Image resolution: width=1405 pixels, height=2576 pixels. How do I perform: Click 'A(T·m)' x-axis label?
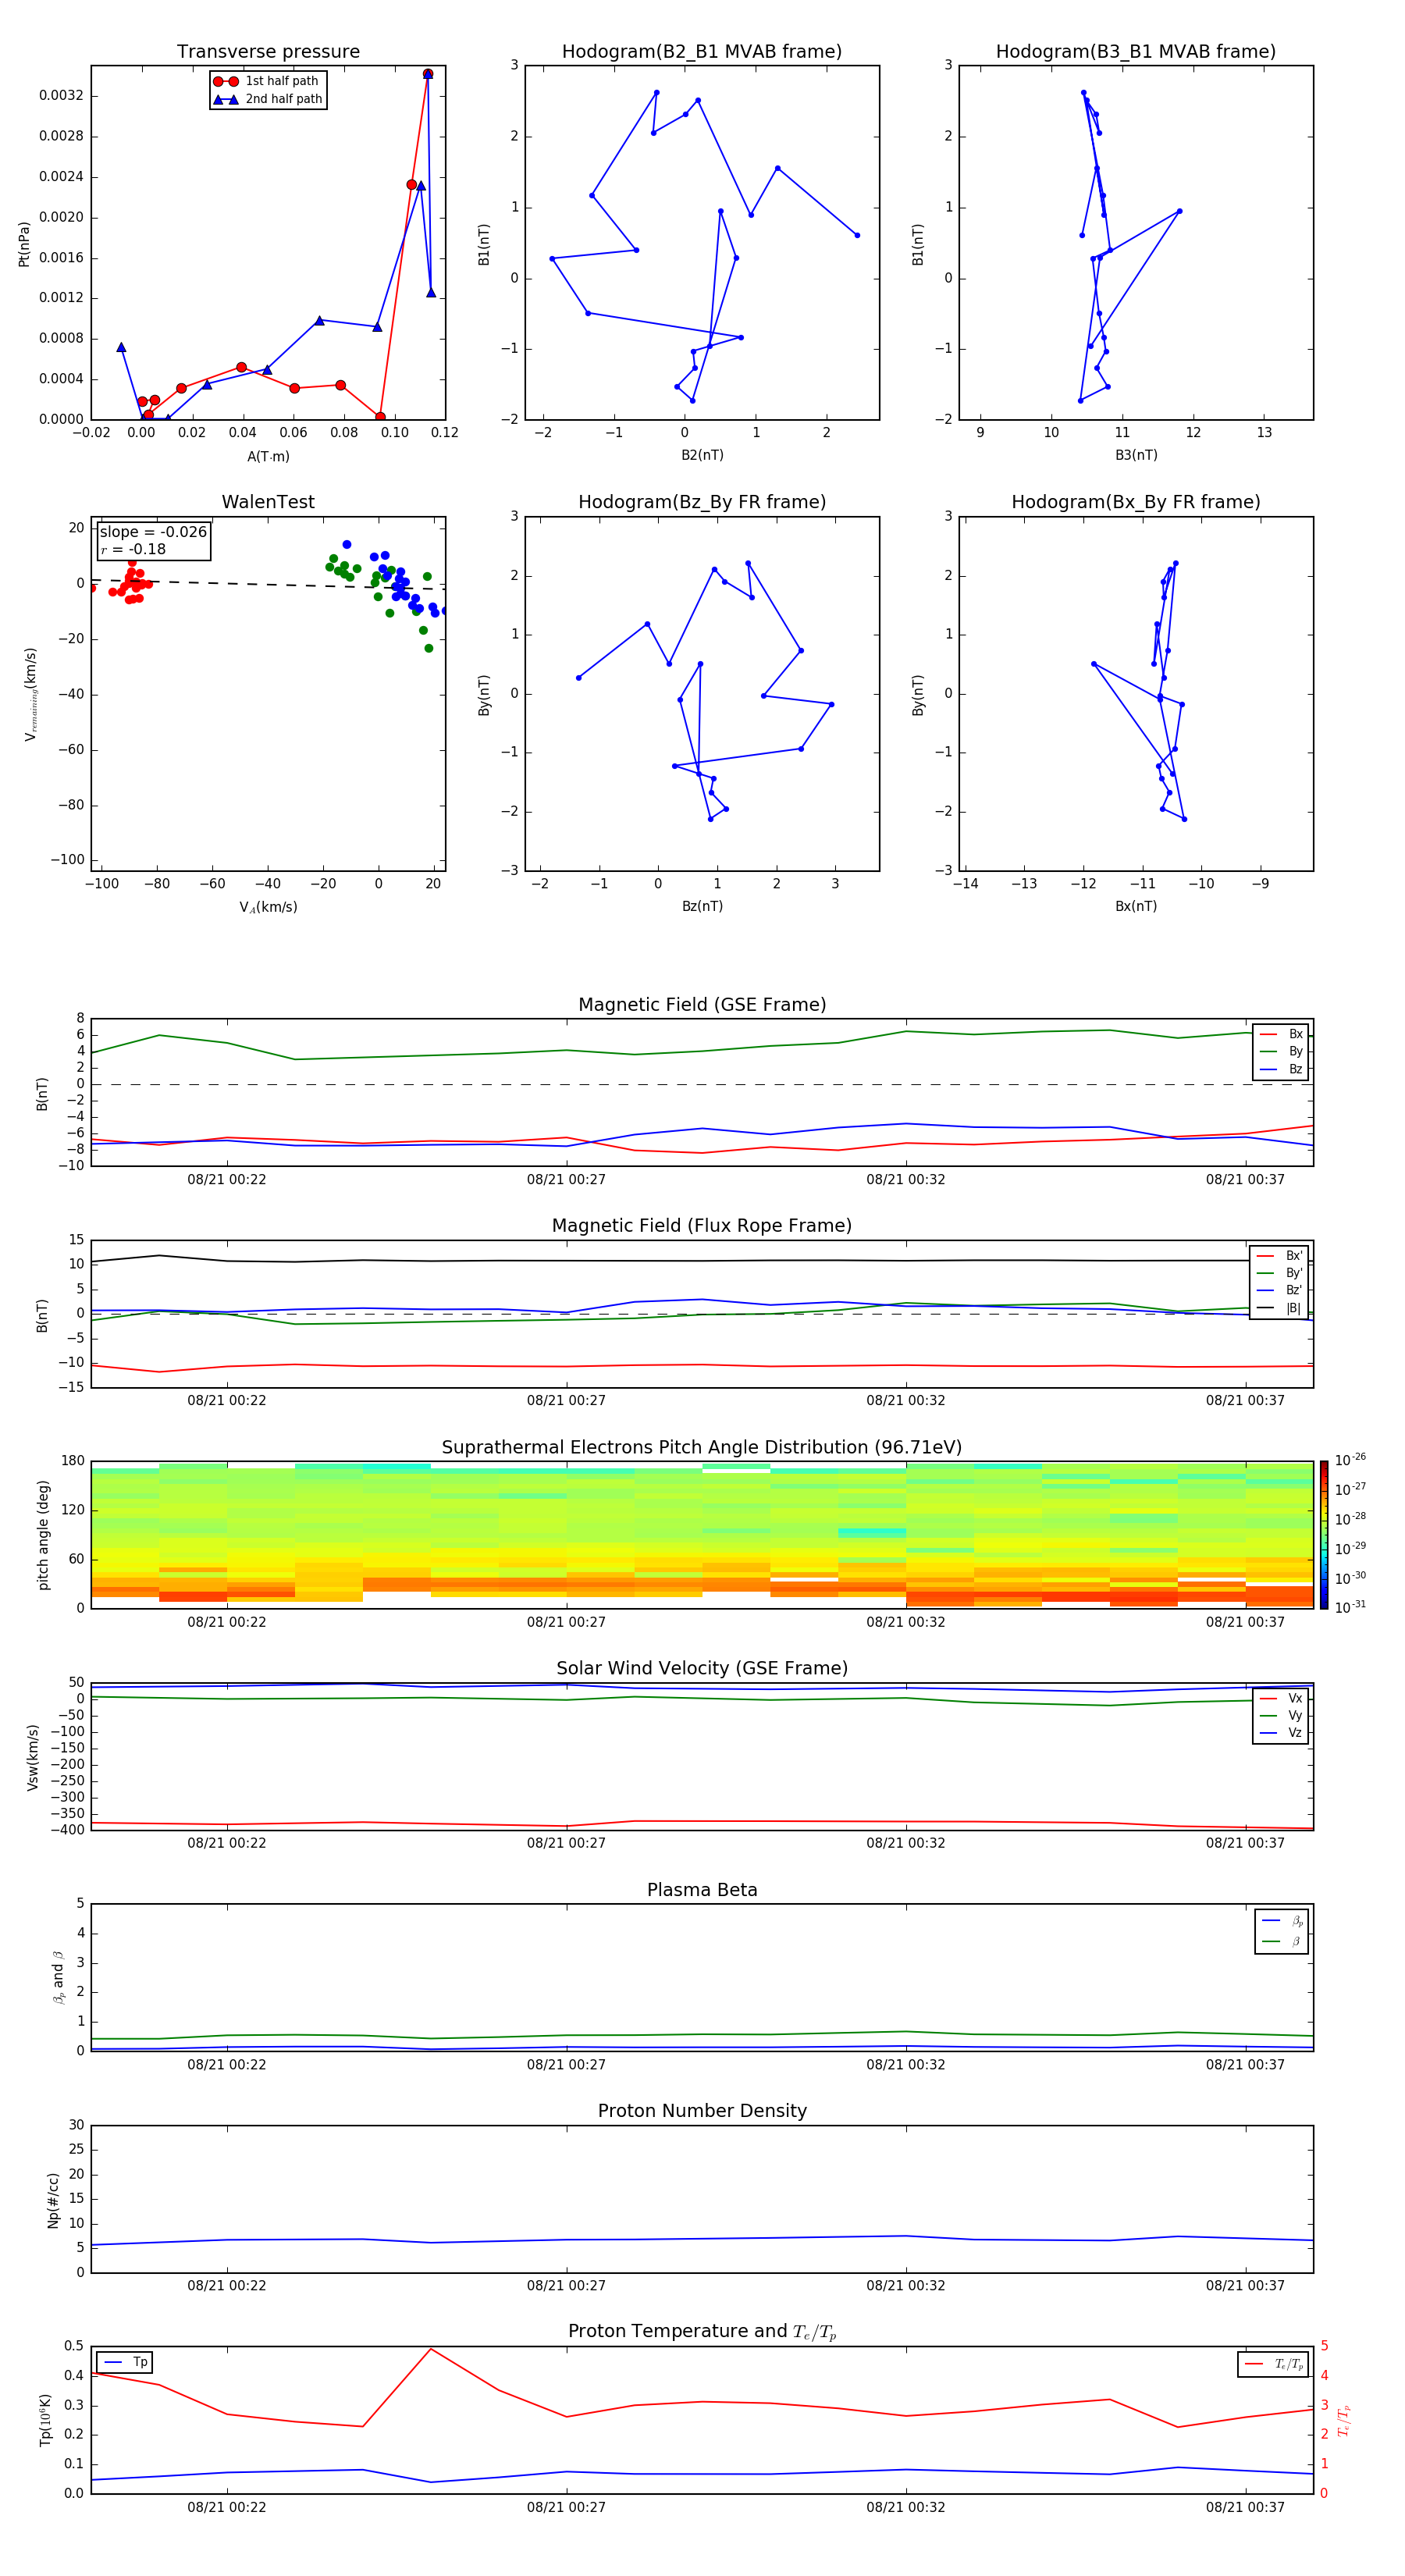tap(268, 456)
